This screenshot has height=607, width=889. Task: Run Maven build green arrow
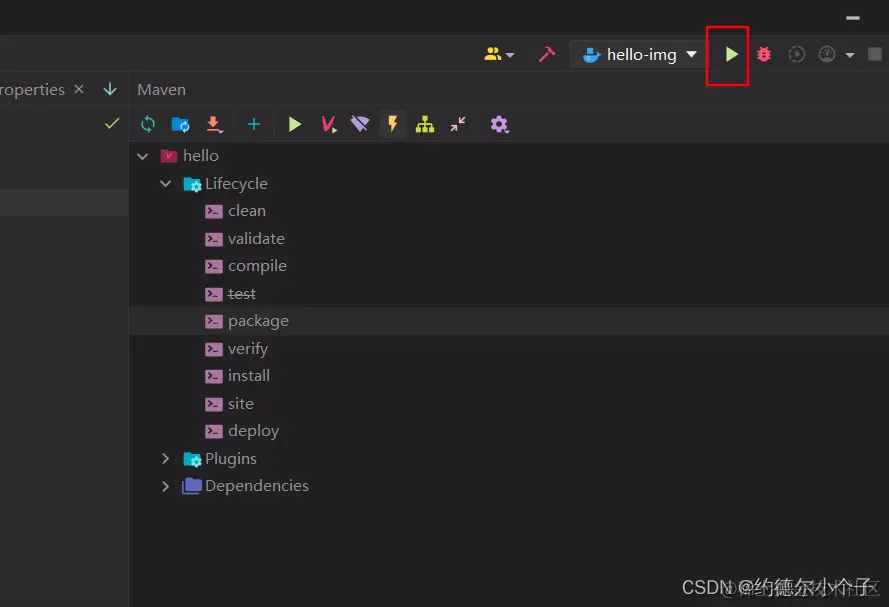pyautogui.click(x=294, y=124)
